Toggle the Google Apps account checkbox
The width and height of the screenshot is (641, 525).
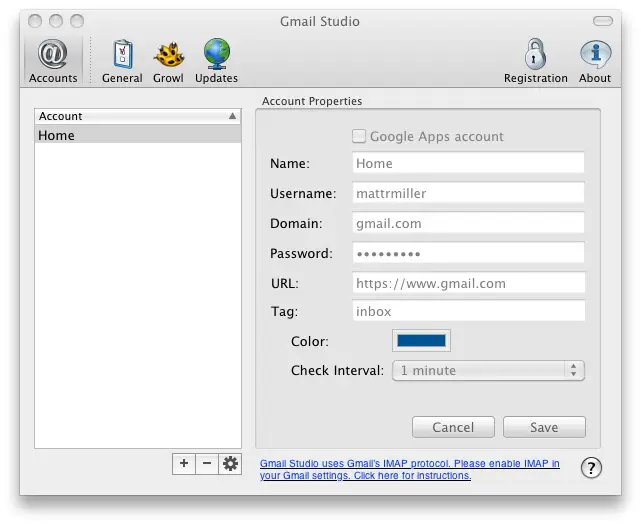click(x=359, y=136)
